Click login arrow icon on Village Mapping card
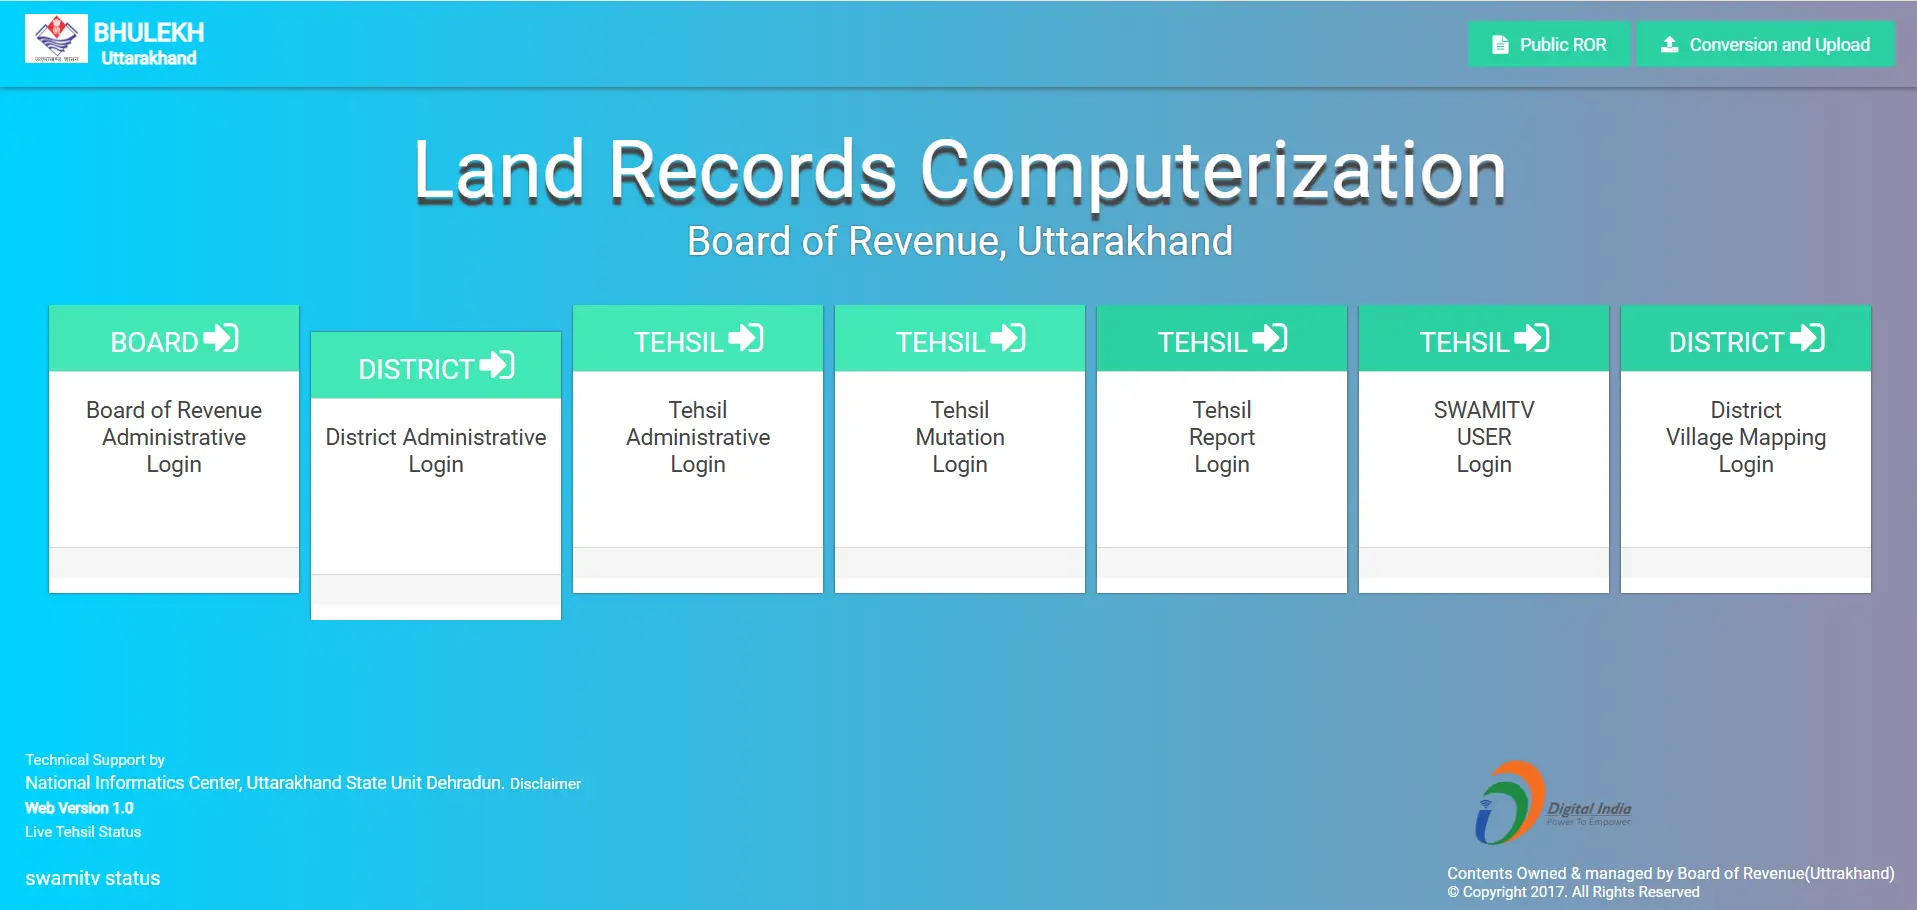The image size is (1917, 910). pyautogui.click(x=1807, y=339)
